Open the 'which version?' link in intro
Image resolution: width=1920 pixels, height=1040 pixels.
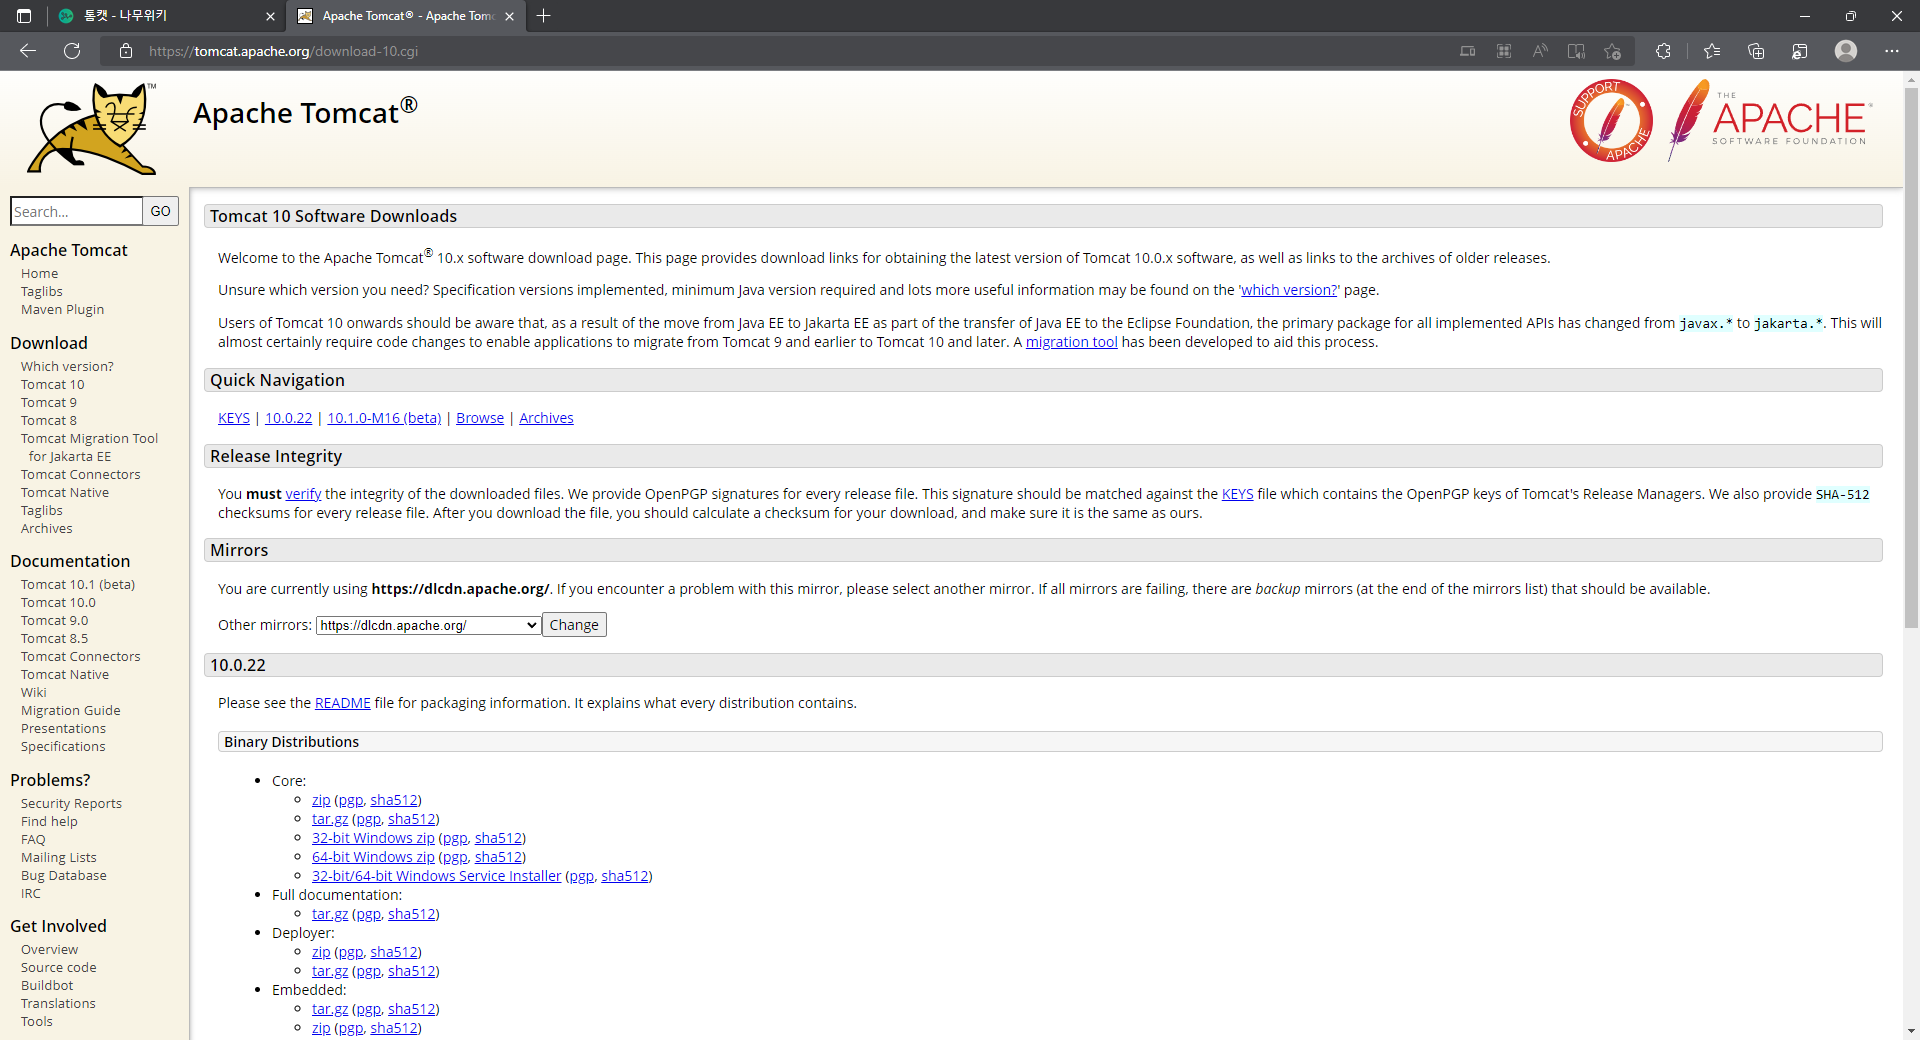(x=1289, y=290)
